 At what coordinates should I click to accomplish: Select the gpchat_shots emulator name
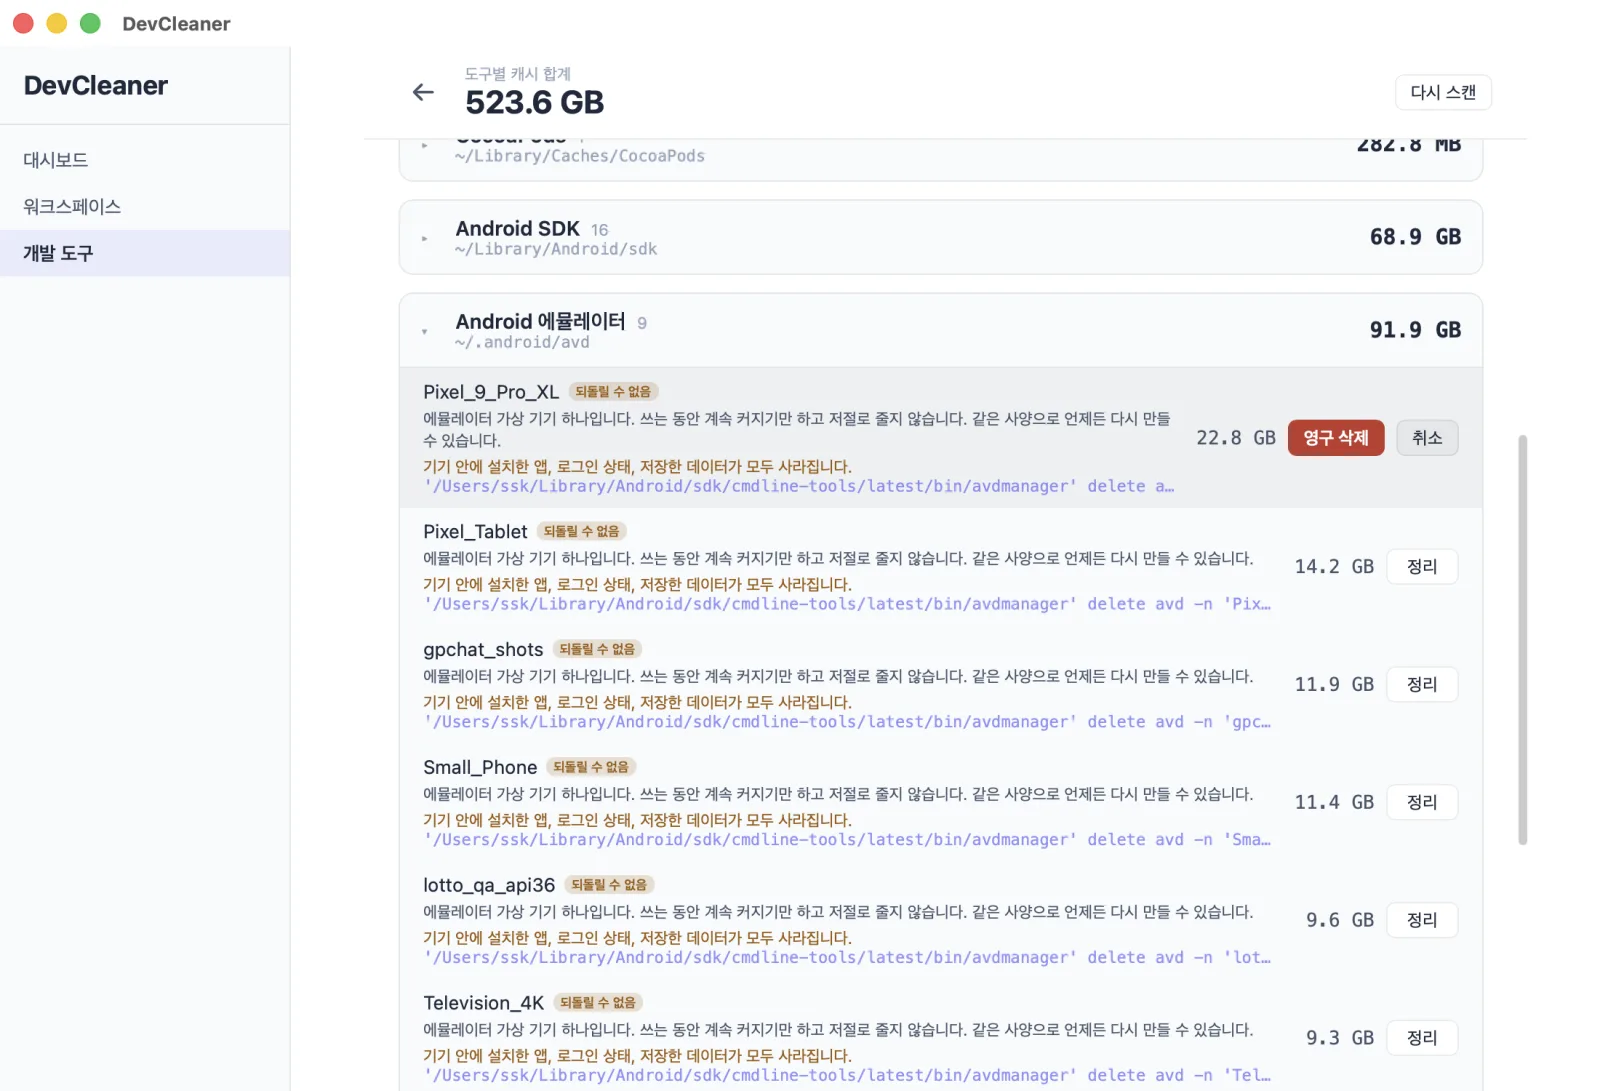tap(483, 650)
